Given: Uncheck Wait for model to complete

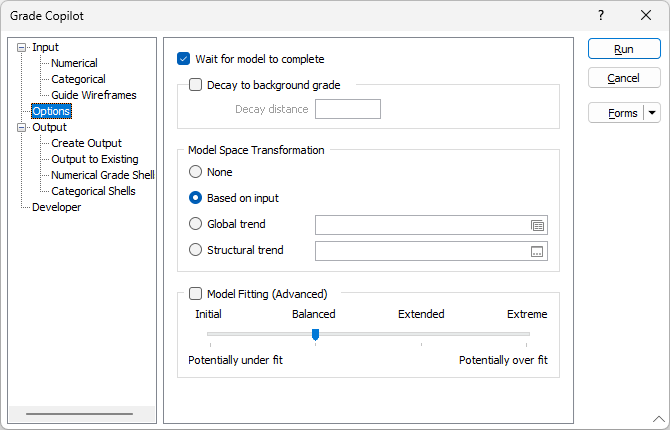Looking at the screenshot, I should (x=183, y=59).
